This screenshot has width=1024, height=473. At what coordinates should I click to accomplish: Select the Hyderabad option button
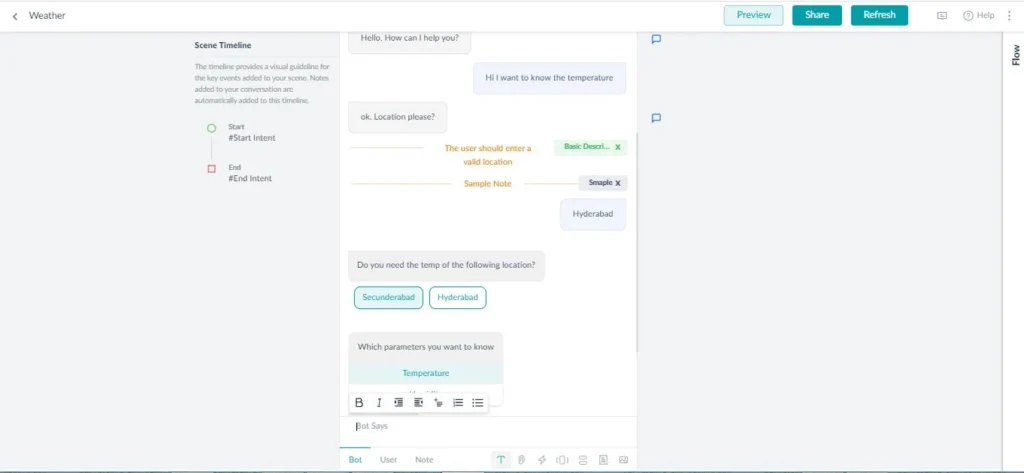coord(458,297)
